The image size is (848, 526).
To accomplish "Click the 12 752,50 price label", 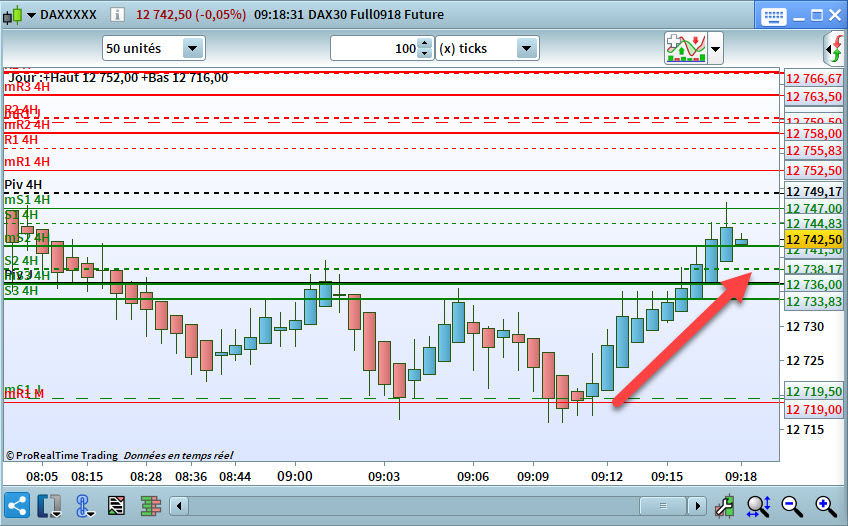I will click(x=813, y=171).
